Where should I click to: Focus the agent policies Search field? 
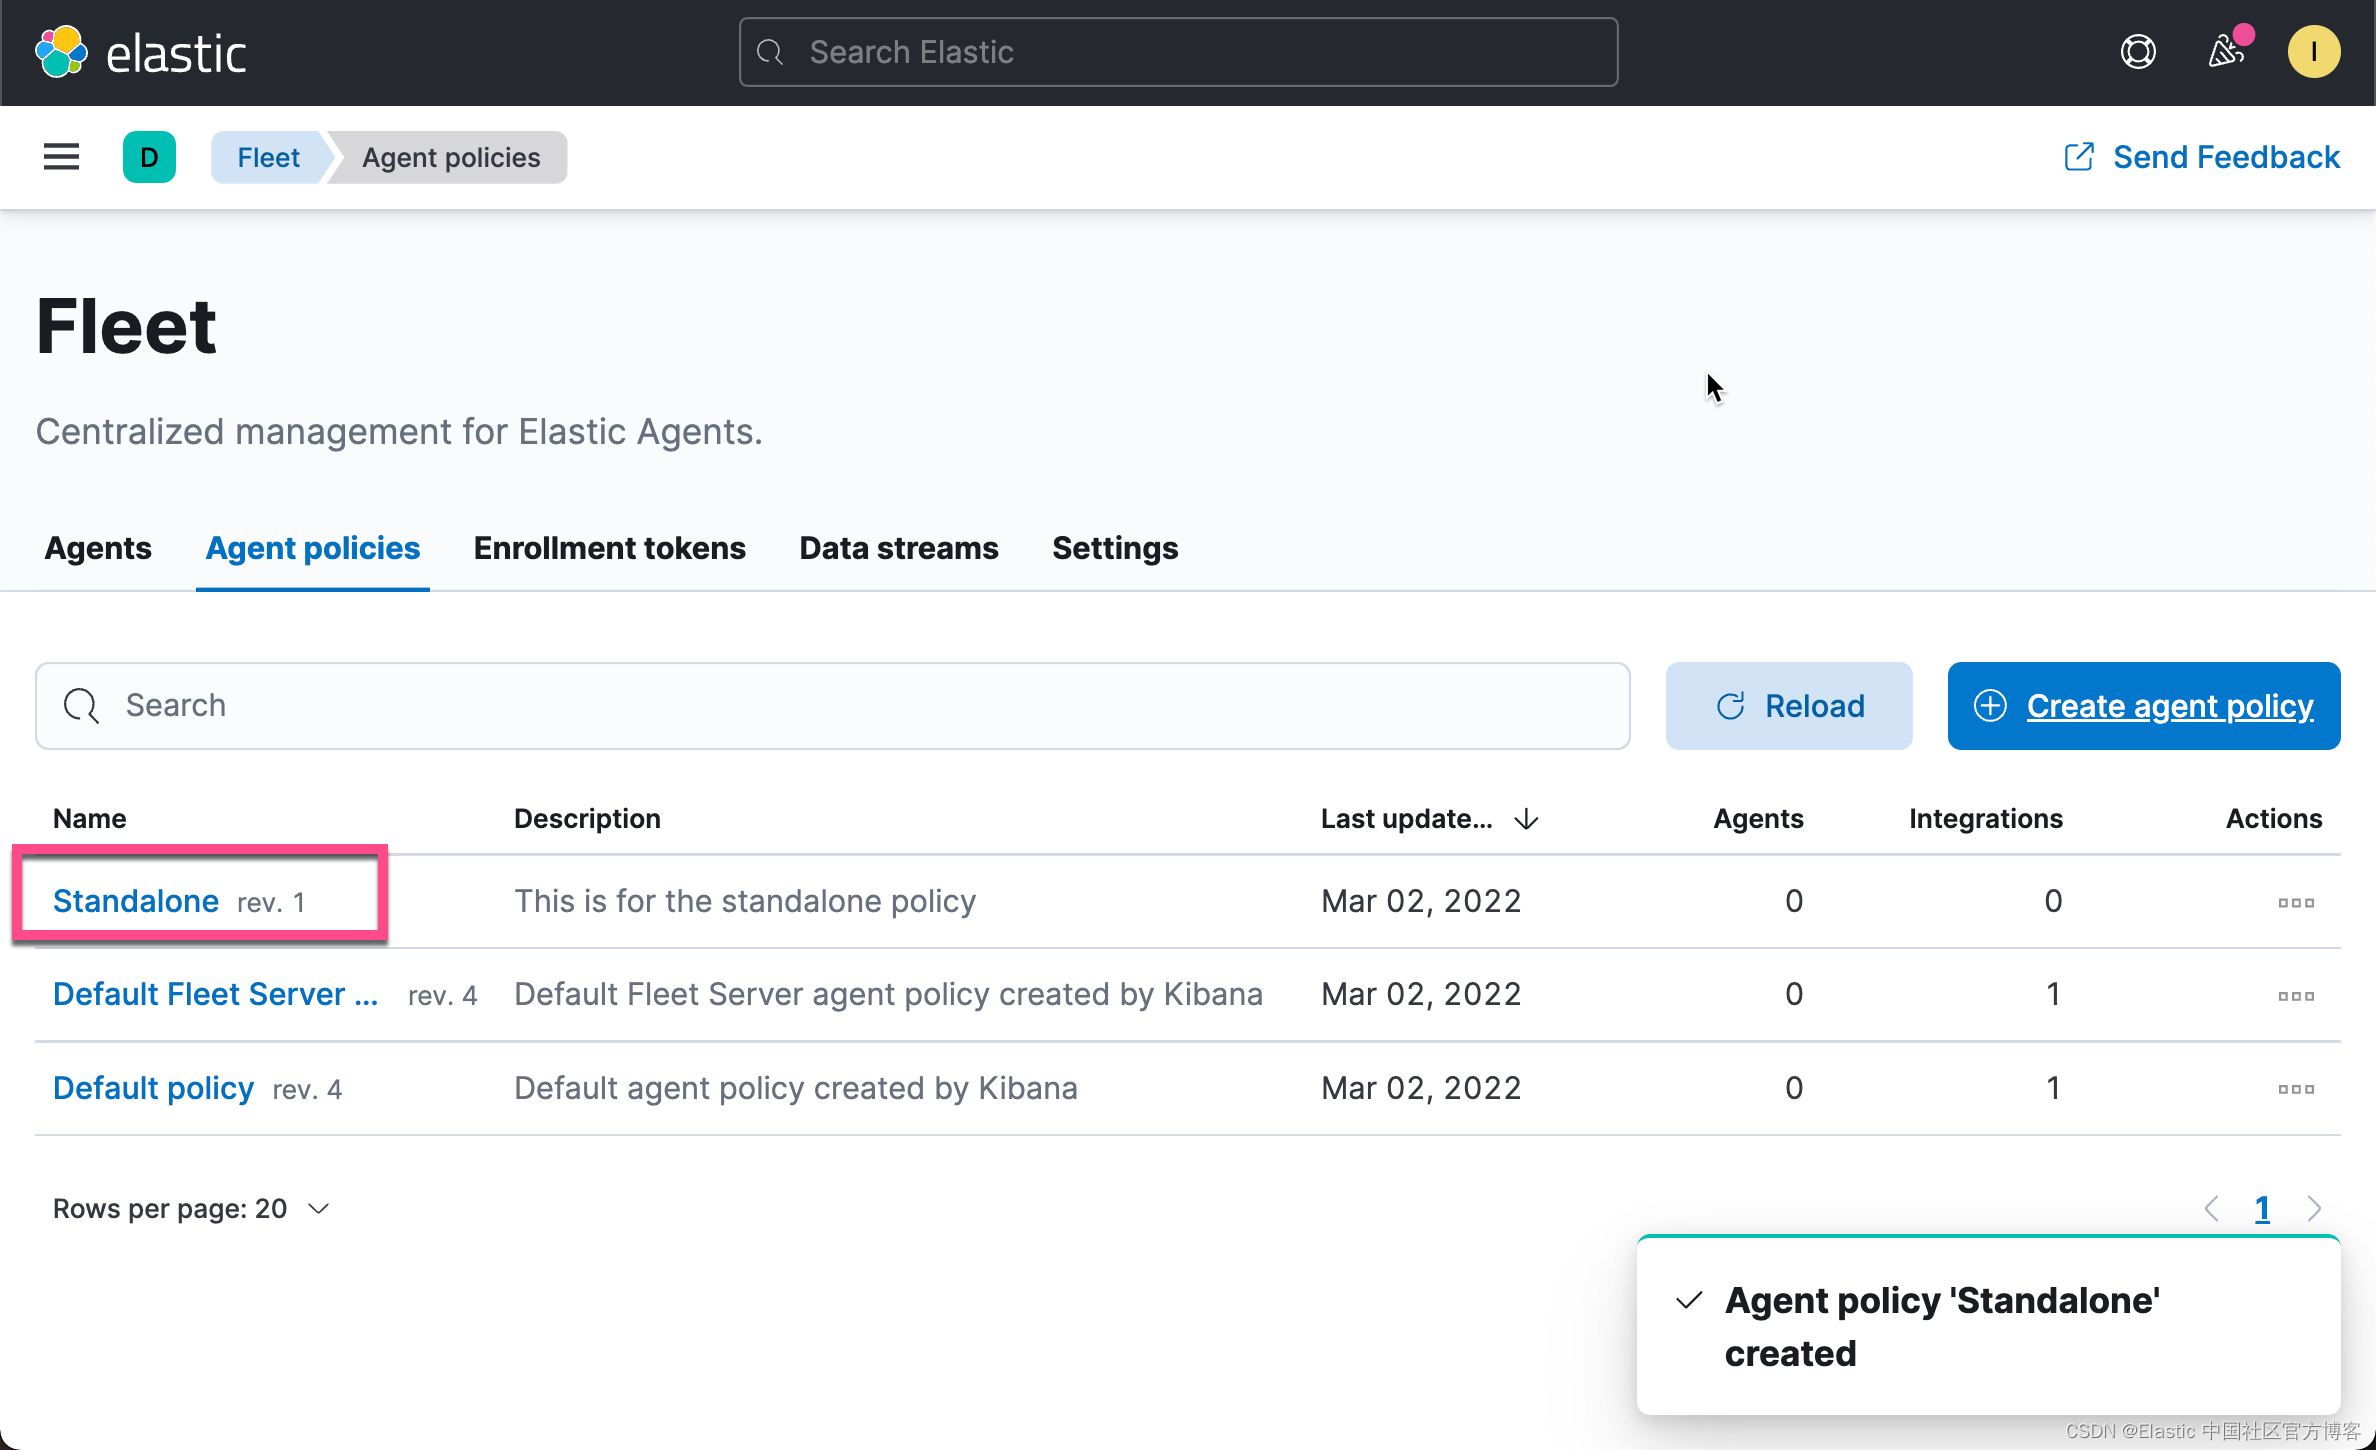(x=832, y=706)
